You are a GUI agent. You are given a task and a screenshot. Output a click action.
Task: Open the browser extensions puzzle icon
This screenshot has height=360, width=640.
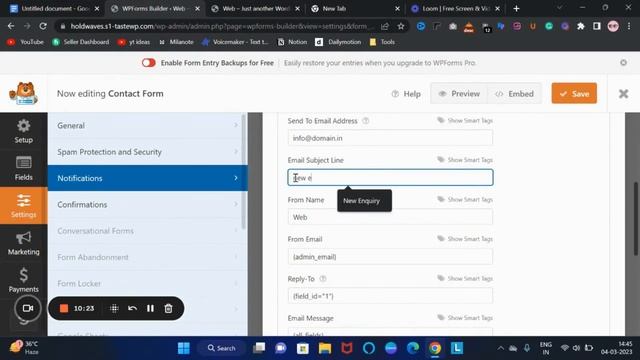pyautogui.click(x=580, y=26)
